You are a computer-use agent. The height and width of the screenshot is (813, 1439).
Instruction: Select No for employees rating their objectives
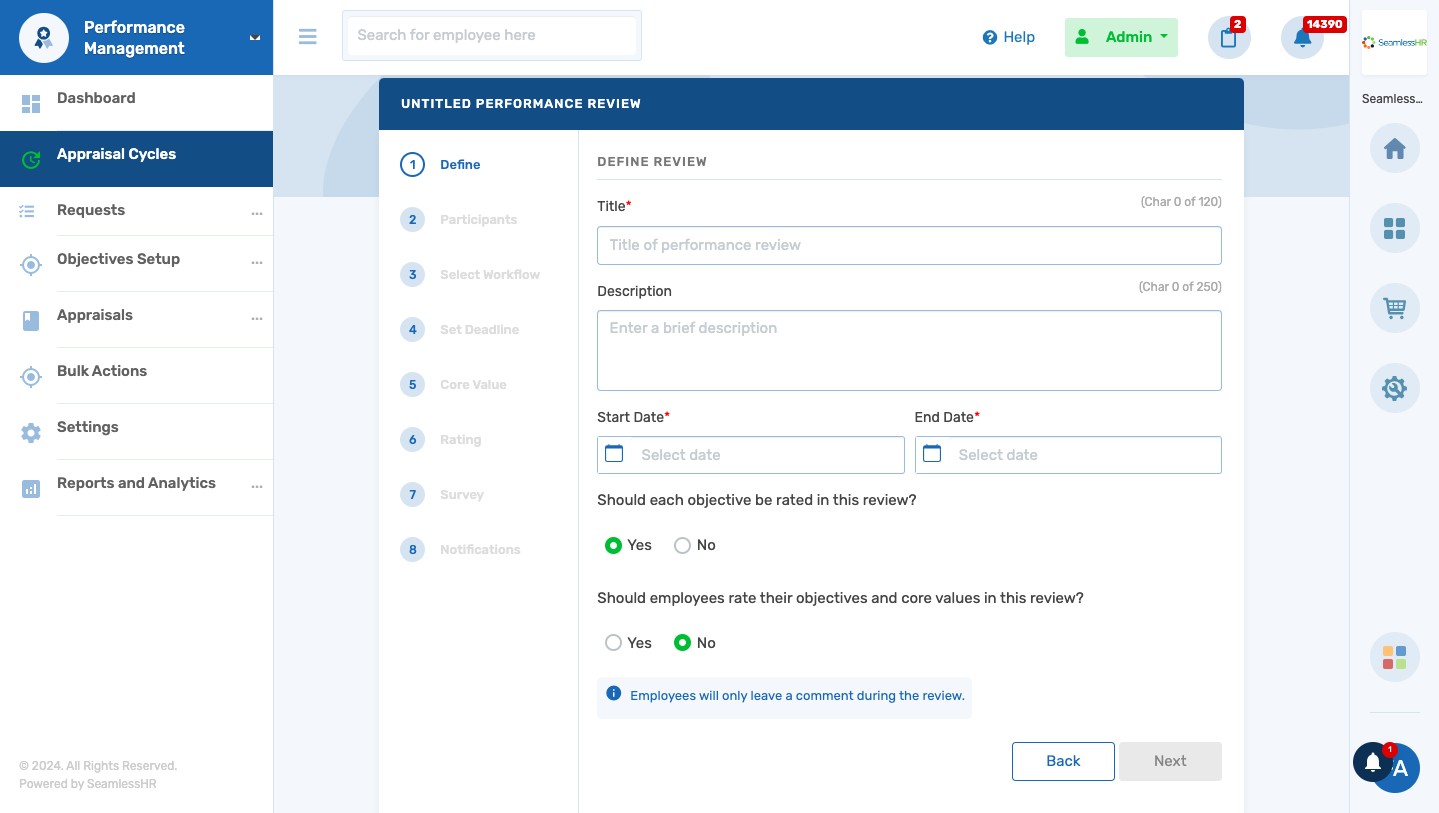[x=682, y=643]
